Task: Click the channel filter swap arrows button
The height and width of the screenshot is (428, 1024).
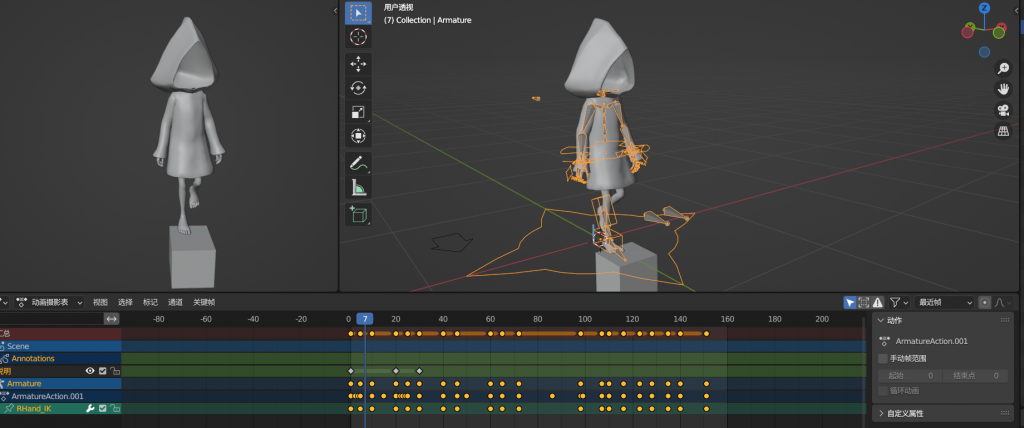Action: tap(112, 319)
